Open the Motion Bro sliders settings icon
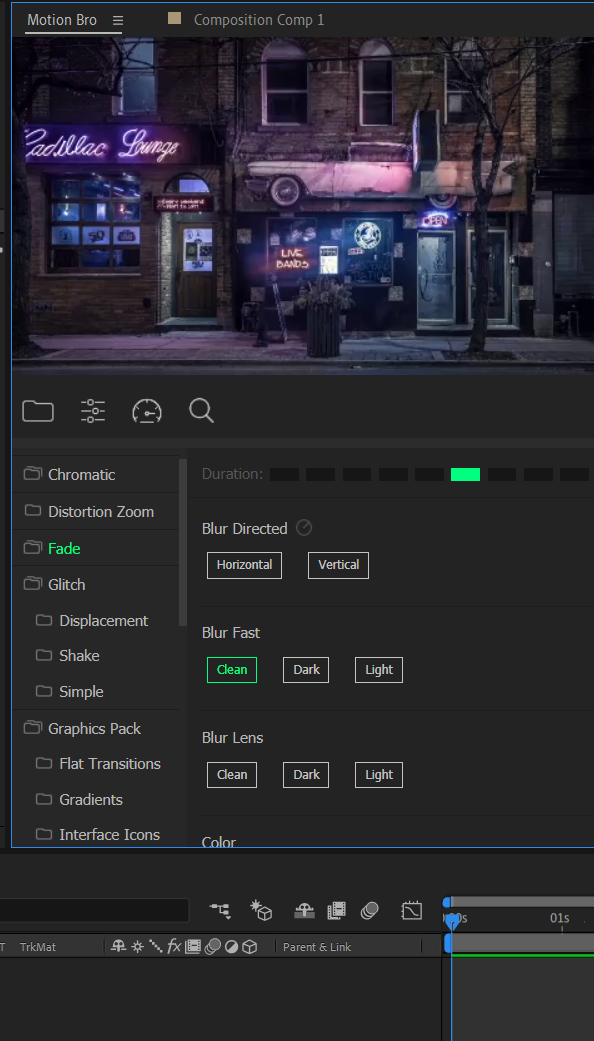Image resolution: width=594 pixels, height=1041 pixels. 93,411
